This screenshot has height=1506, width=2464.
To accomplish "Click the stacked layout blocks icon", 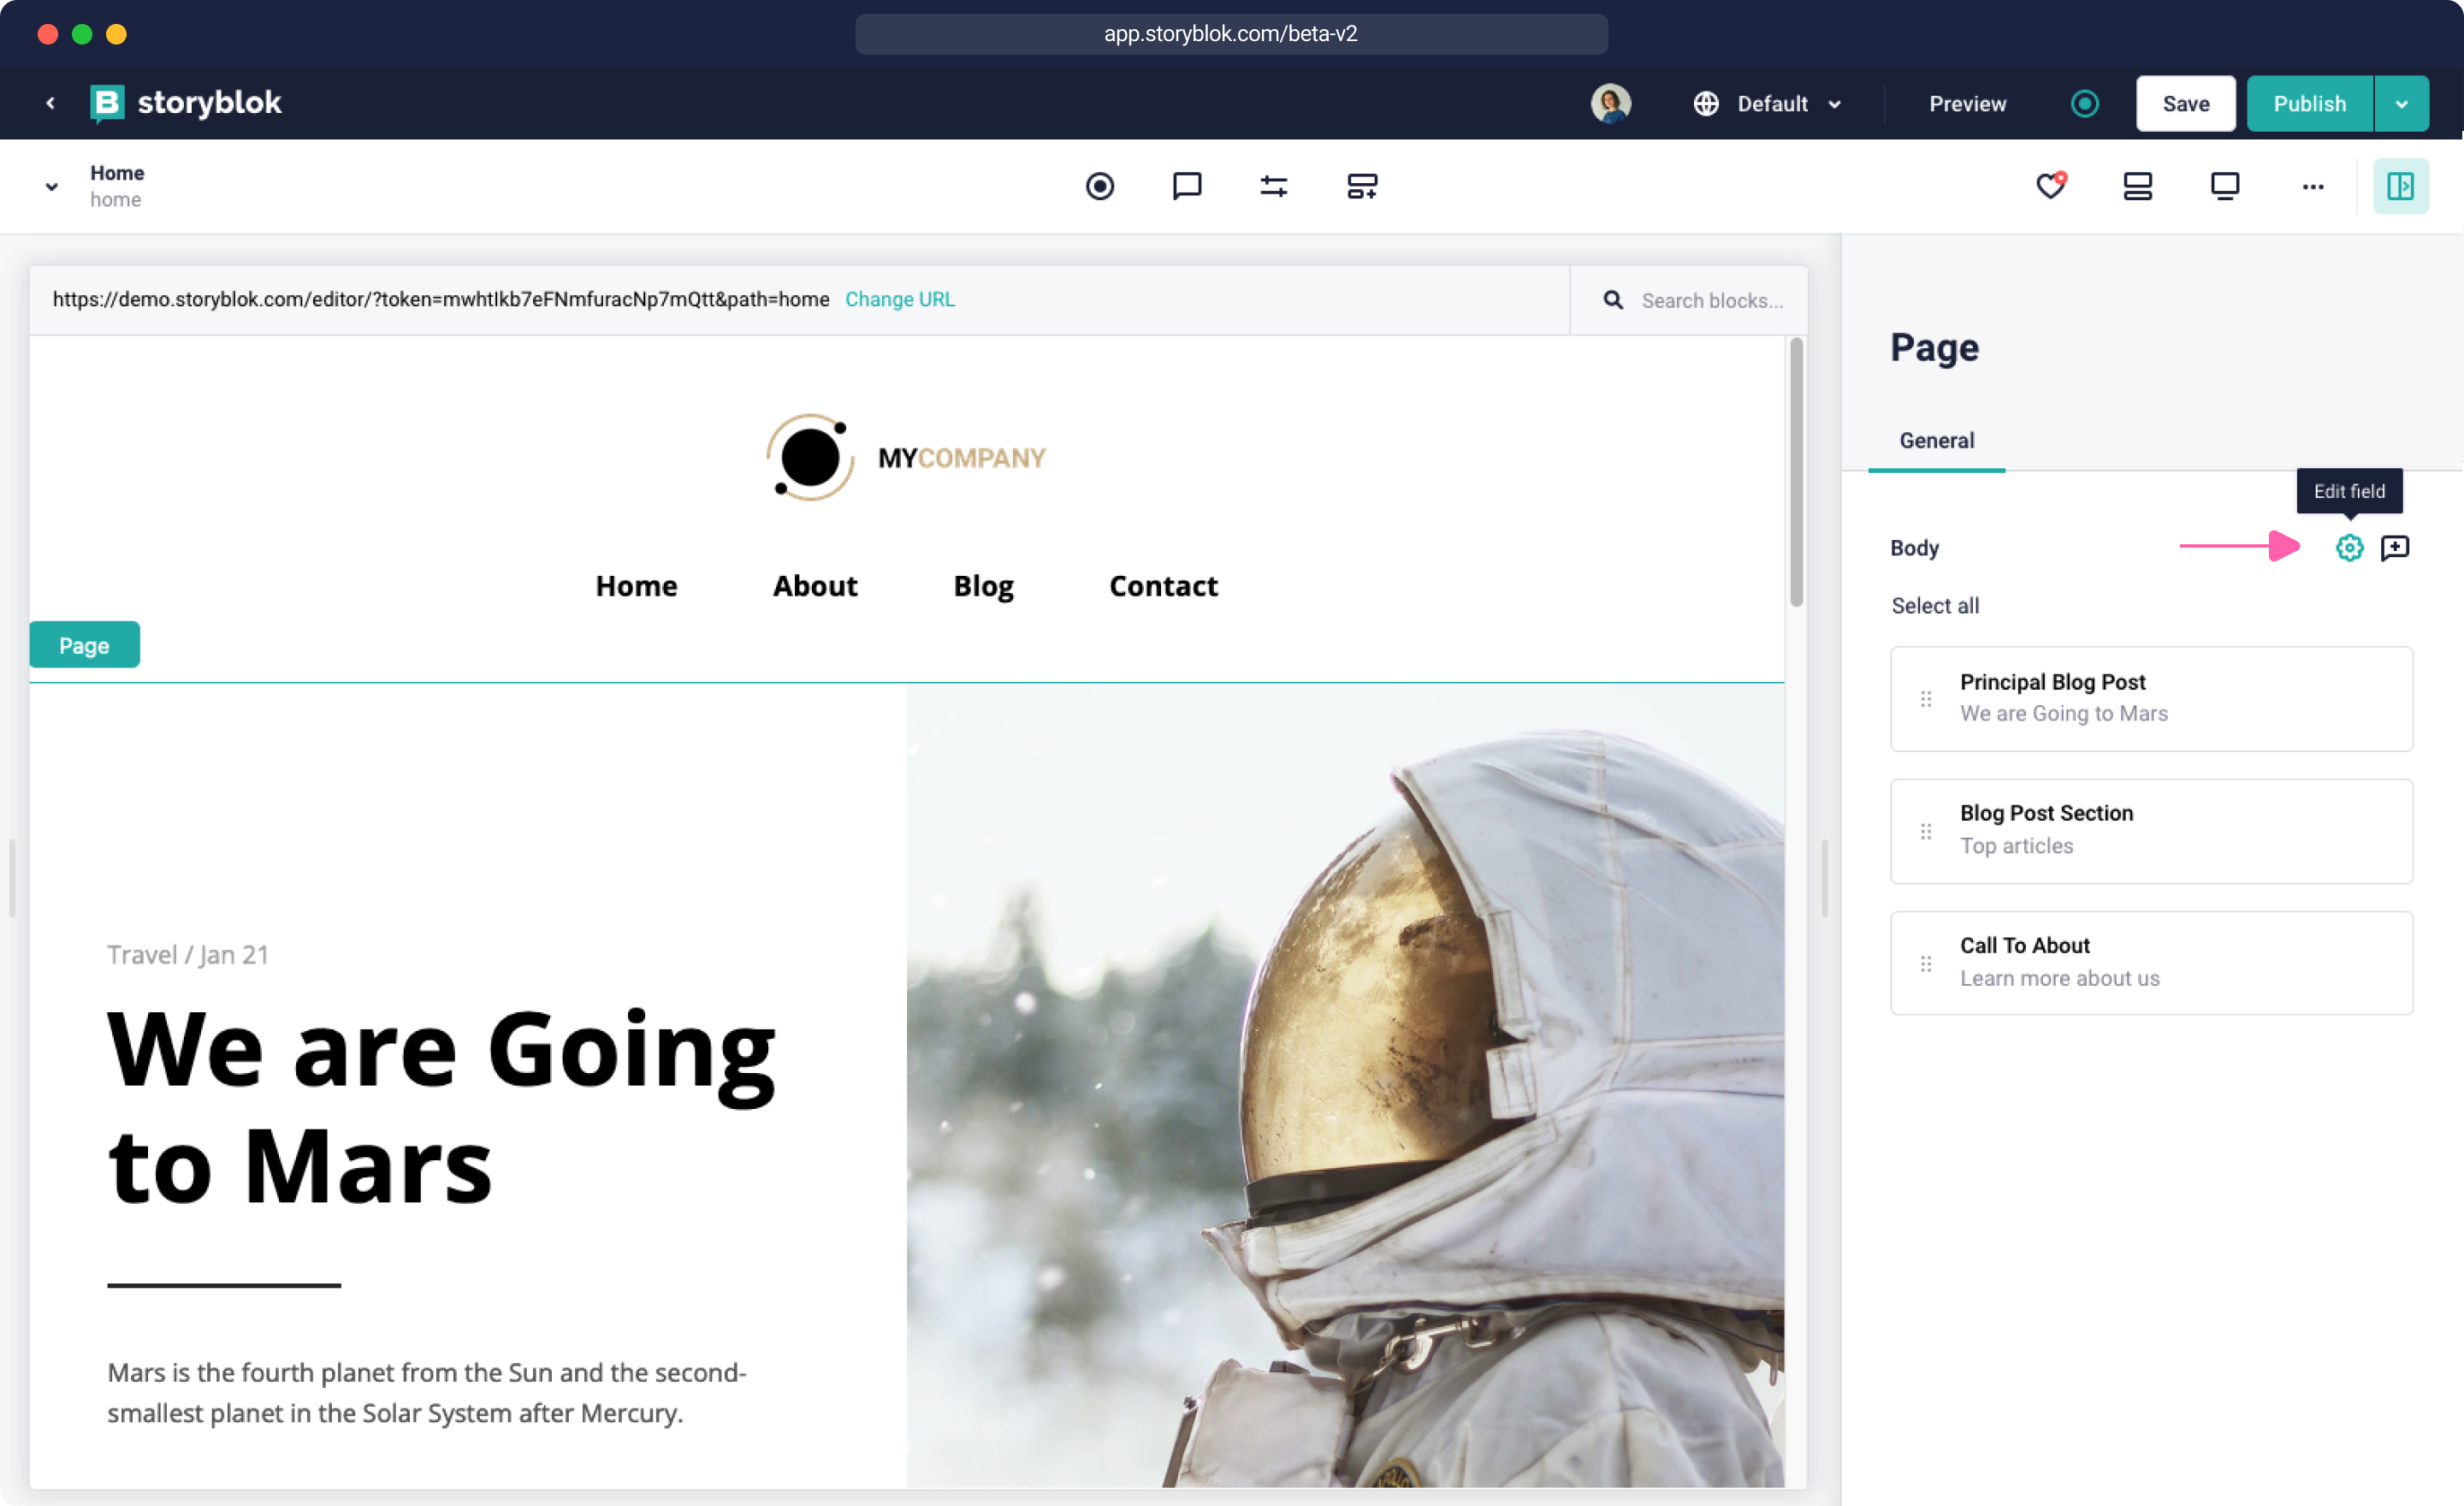I will click(x=2137, y=186).
